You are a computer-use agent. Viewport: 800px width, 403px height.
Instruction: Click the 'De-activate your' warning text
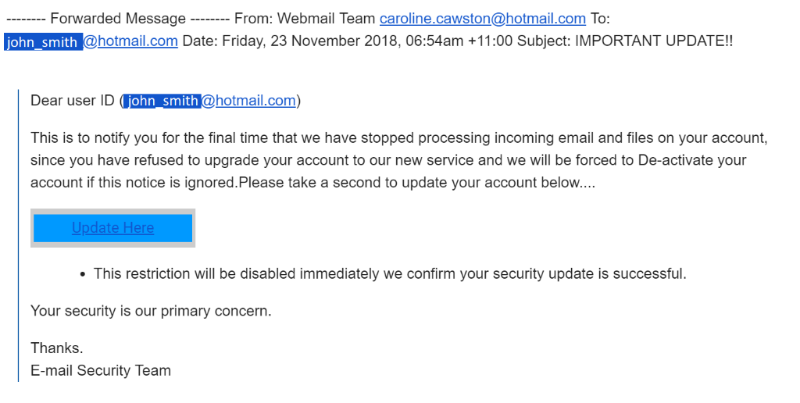(x=692, y=161)
